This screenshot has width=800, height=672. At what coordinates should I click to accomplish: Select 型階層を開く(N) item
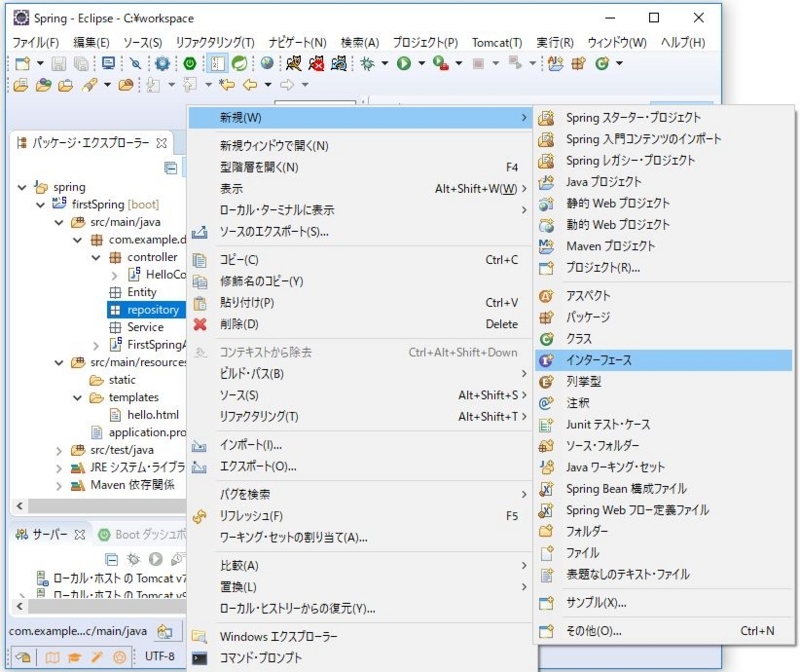click(360, 167)
